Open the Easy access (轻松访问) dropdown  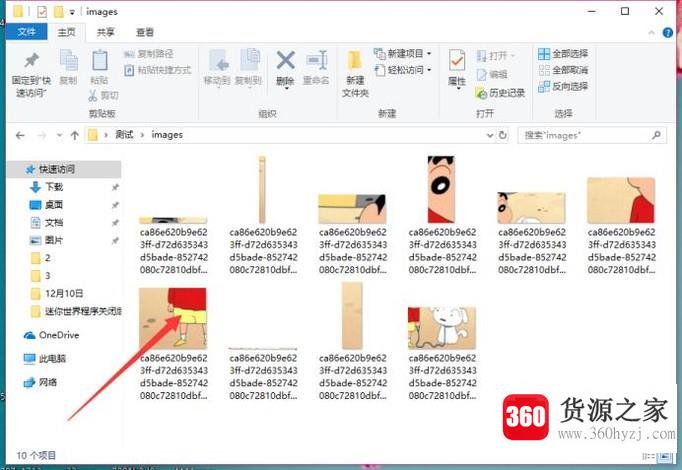tap(403, 70)
